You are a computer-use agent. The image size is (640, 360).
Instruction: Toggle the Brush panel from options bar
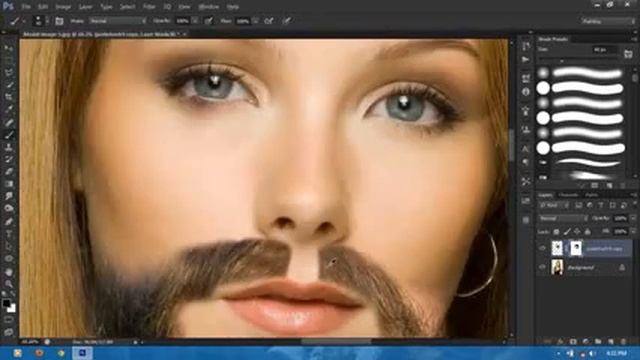click(x=59, y=21)
